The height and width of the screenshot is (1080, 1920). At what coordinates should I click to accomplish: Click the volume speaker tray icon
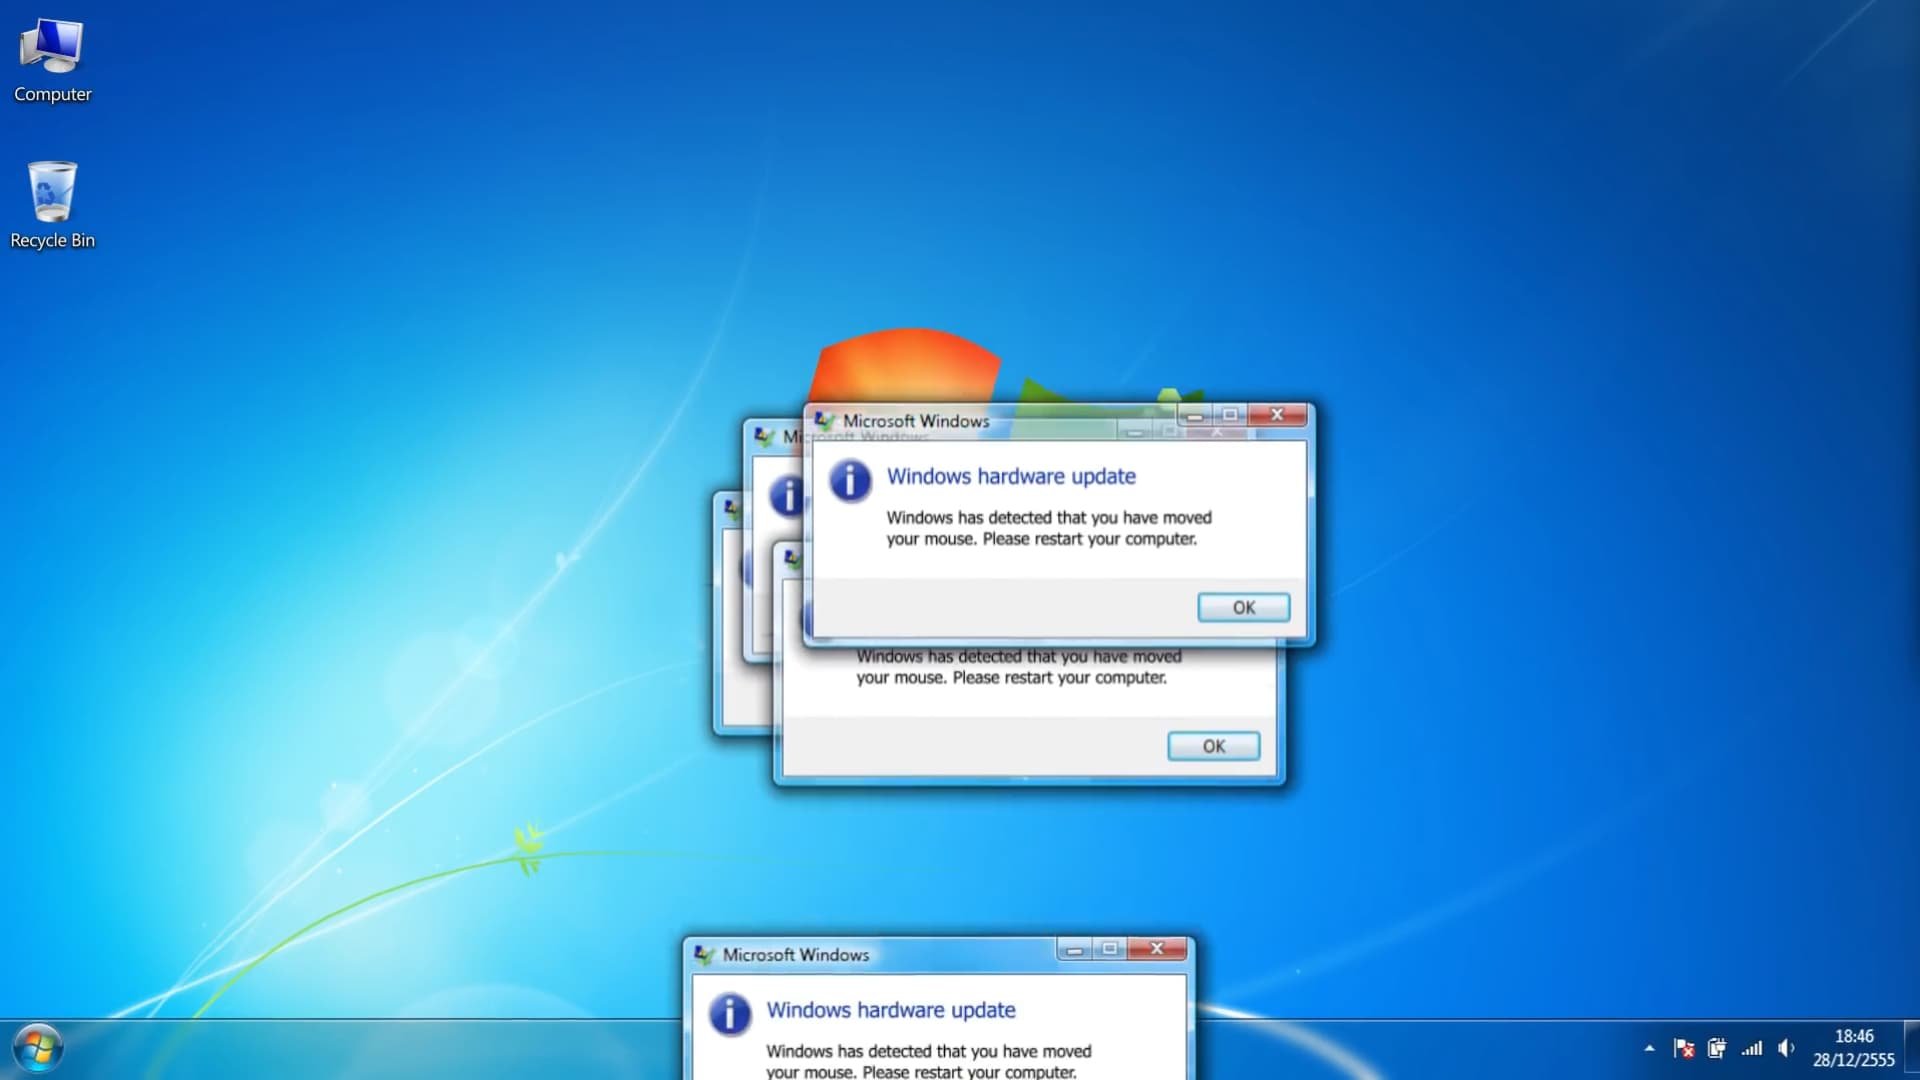(x=1786, y=1048)
